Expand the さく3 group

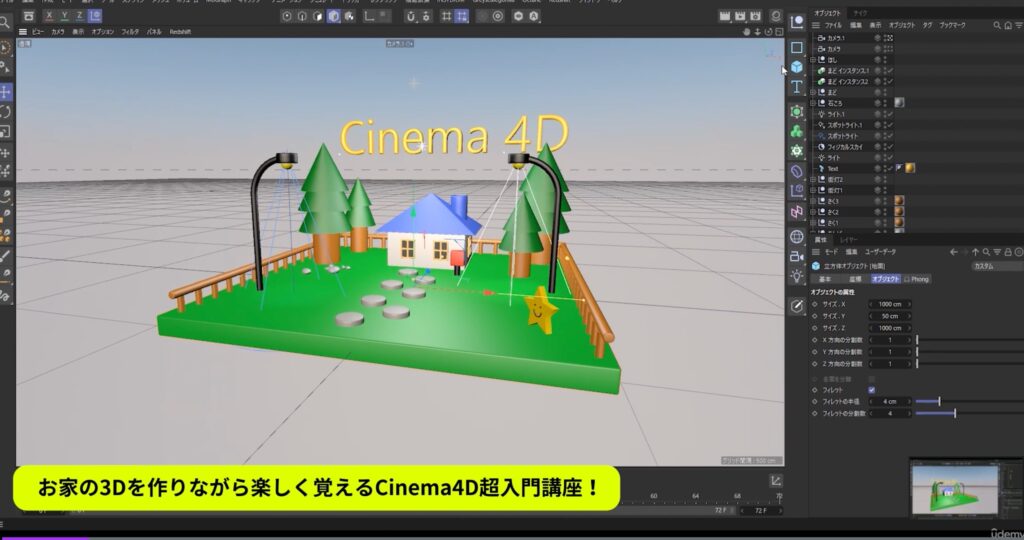pyautogui.click(x=814, y=201)
